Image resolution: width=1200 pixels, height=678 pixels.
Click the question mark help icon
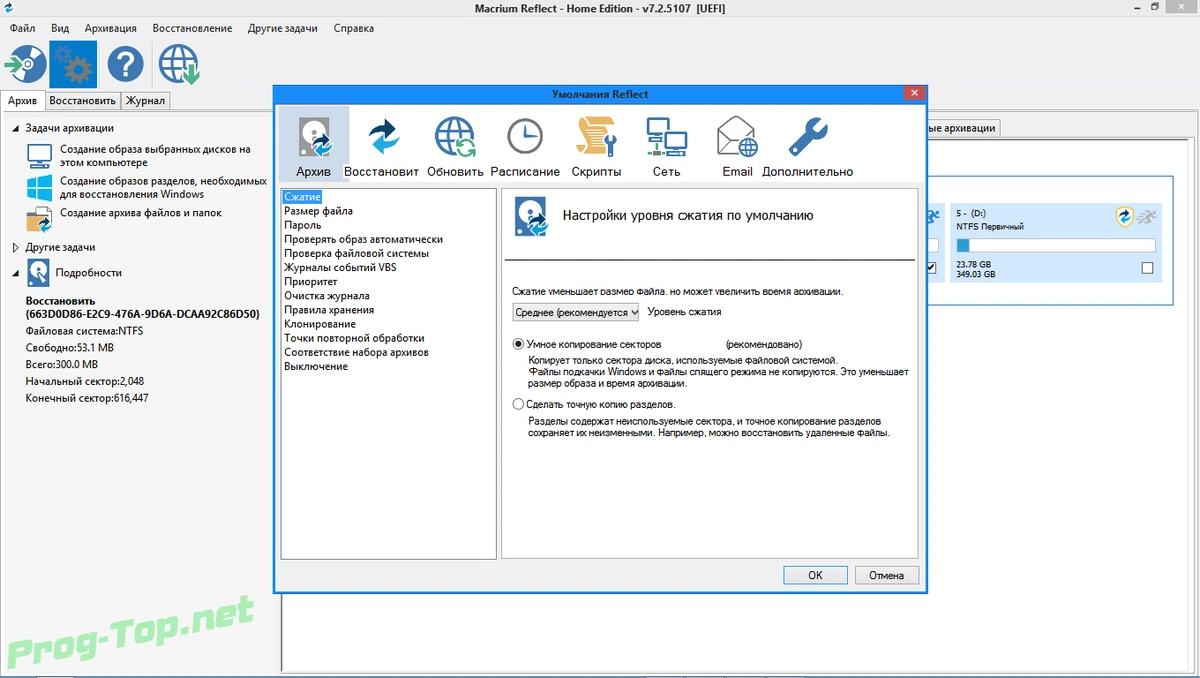[126, 66]
